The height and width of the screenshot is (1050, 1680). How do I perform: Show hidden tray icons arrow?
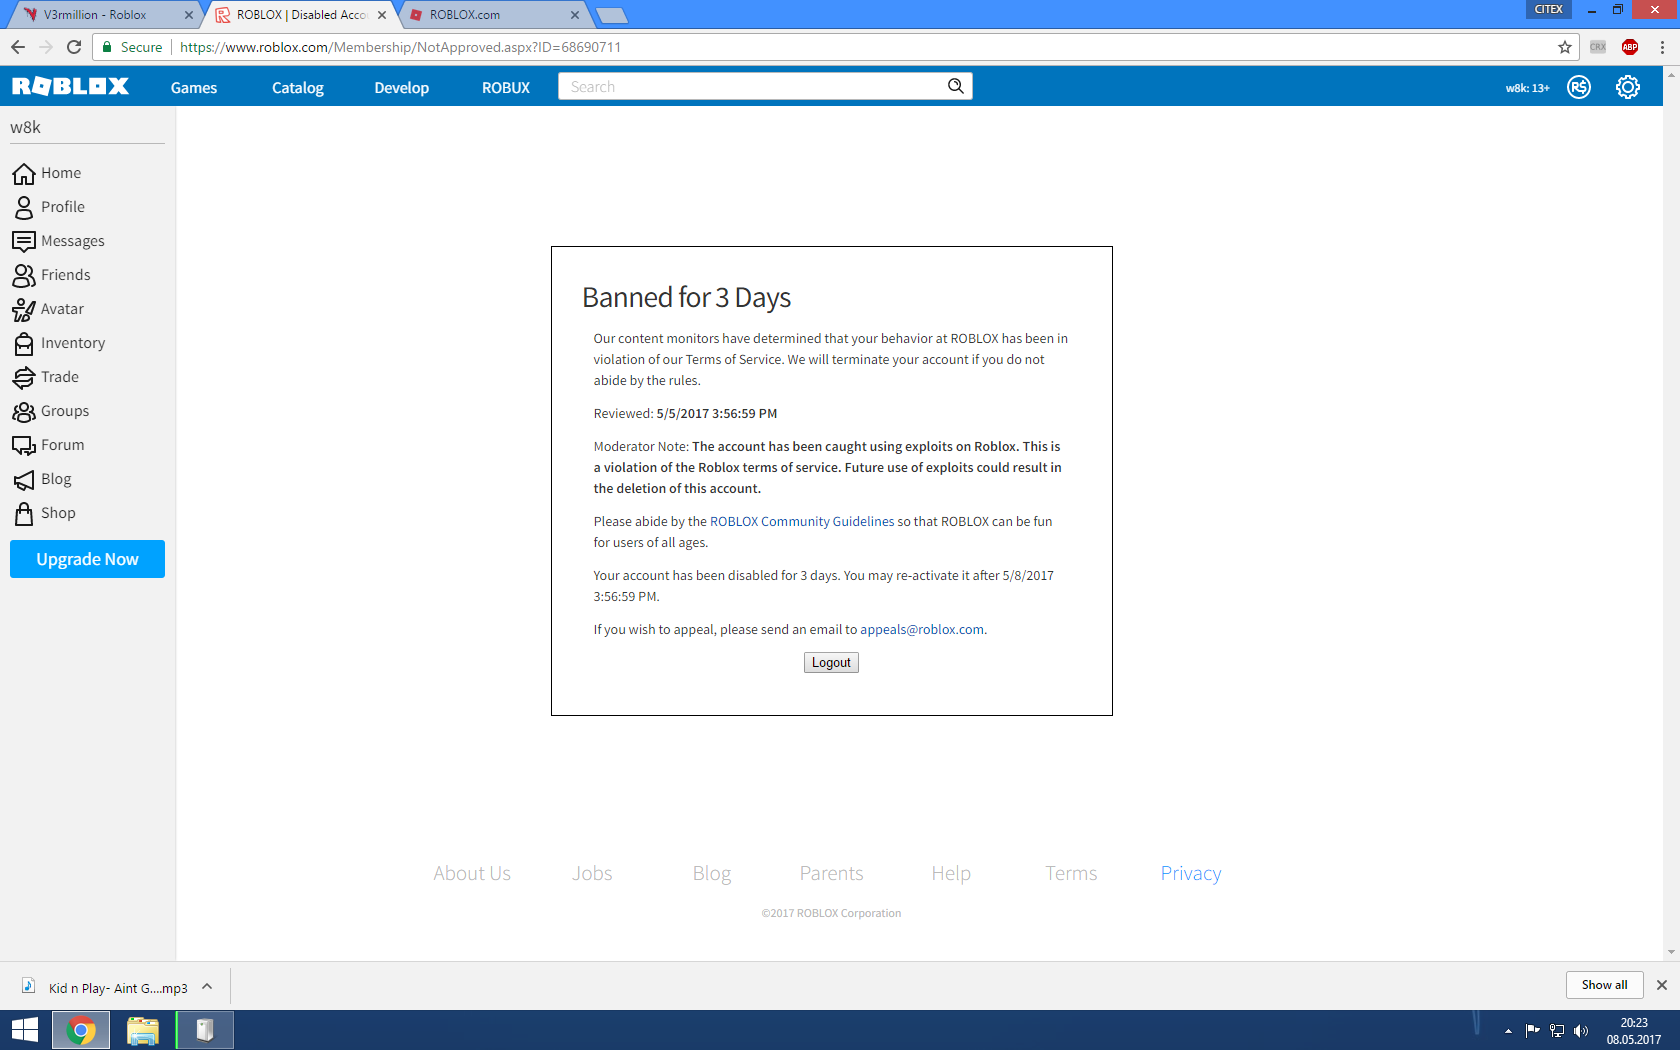click(1508, 1031)
